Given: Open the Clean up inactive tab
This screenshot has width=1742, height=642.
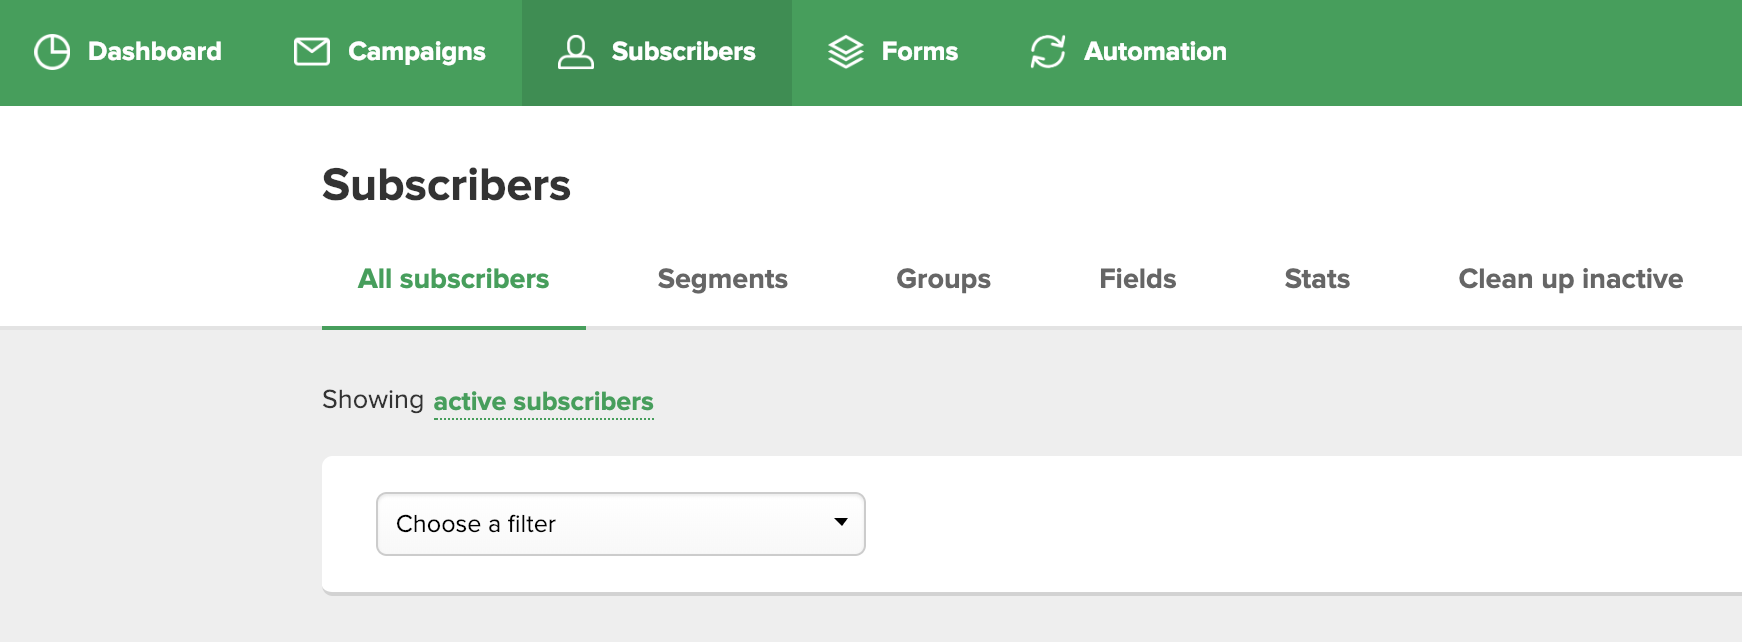Looking at the screenshot, I should (x=1571, y=279).
